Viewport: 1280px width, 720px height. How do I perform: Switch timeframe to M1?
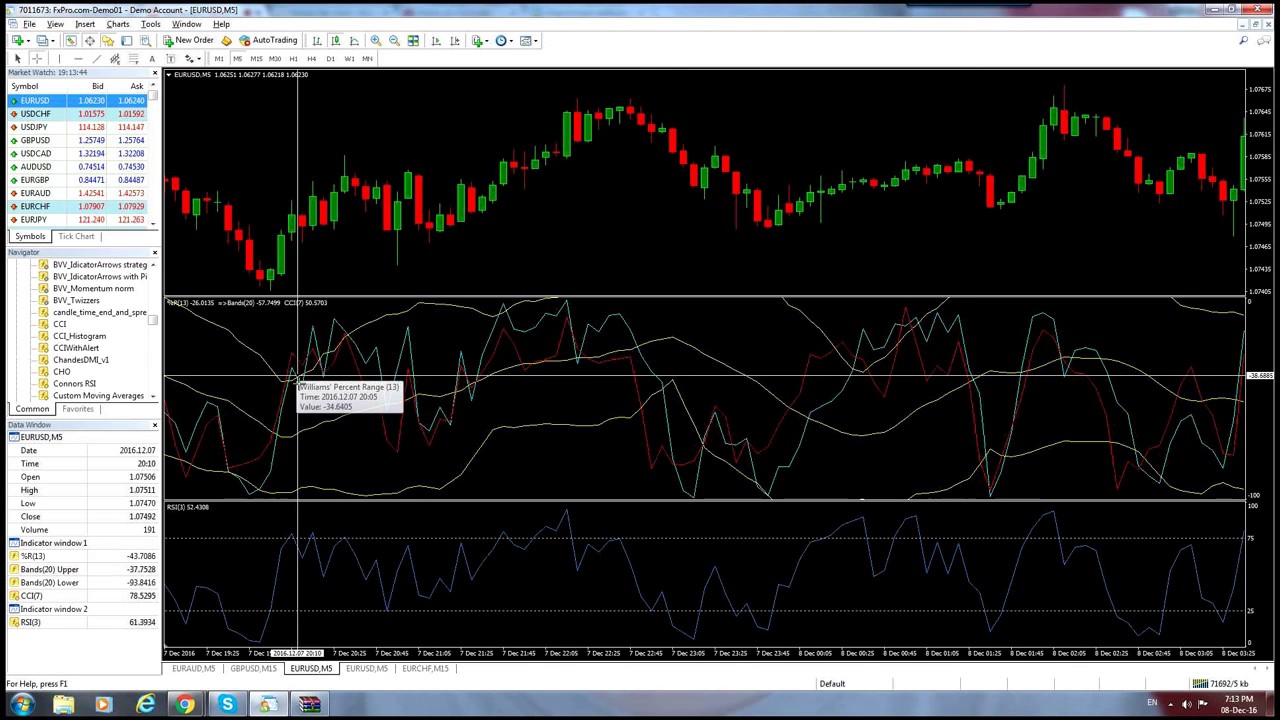click(x=219, y=59)
